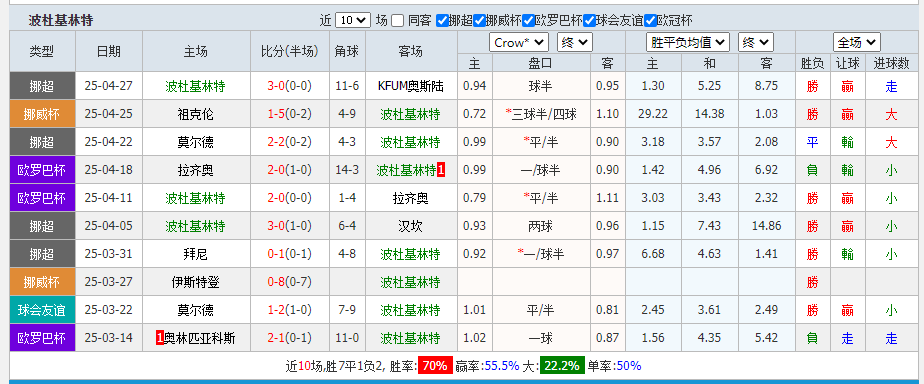Click the 球会友谊 type label
The height and width of the screenshot is (384, 924).
click(42, 310)
